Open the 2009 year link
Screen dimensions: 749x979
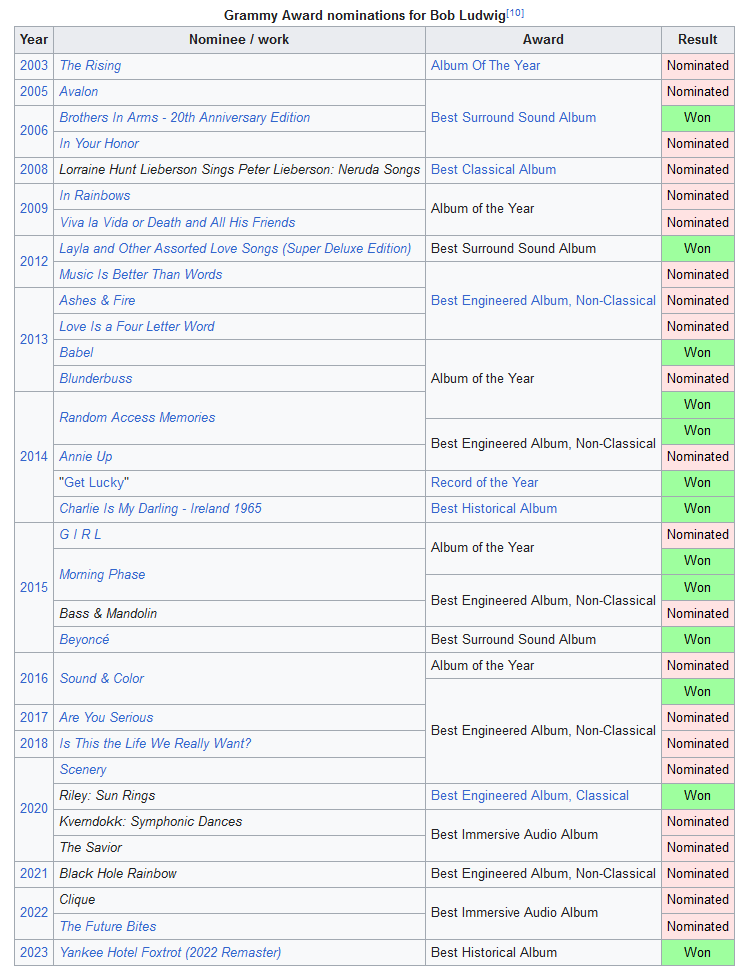click(34, 209)
